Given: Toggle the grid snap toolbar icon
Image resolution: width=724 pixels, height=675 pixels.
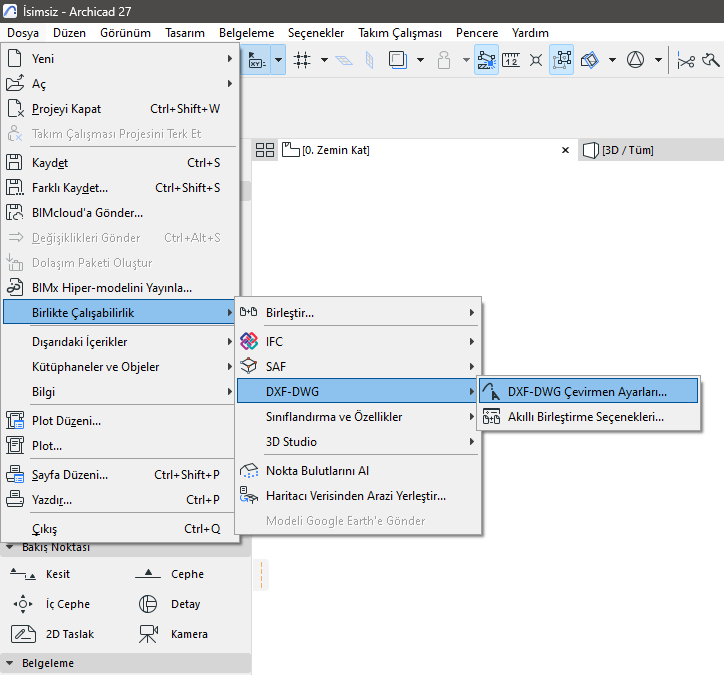Looking at the screenshot, I should pyautogui.click(x=302, y=60).
